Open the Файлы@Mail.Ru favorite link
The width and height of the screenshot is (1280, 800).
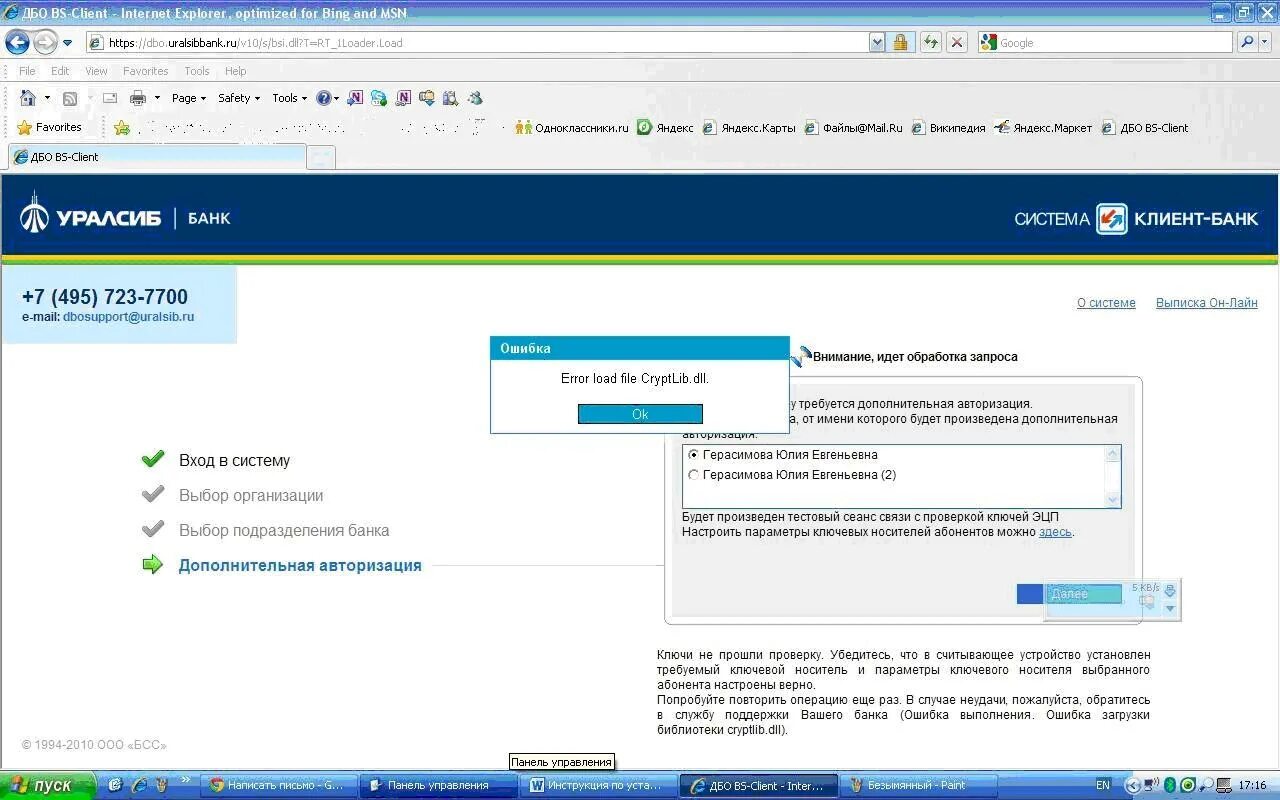pyautogui.click(x=854, y=127)
